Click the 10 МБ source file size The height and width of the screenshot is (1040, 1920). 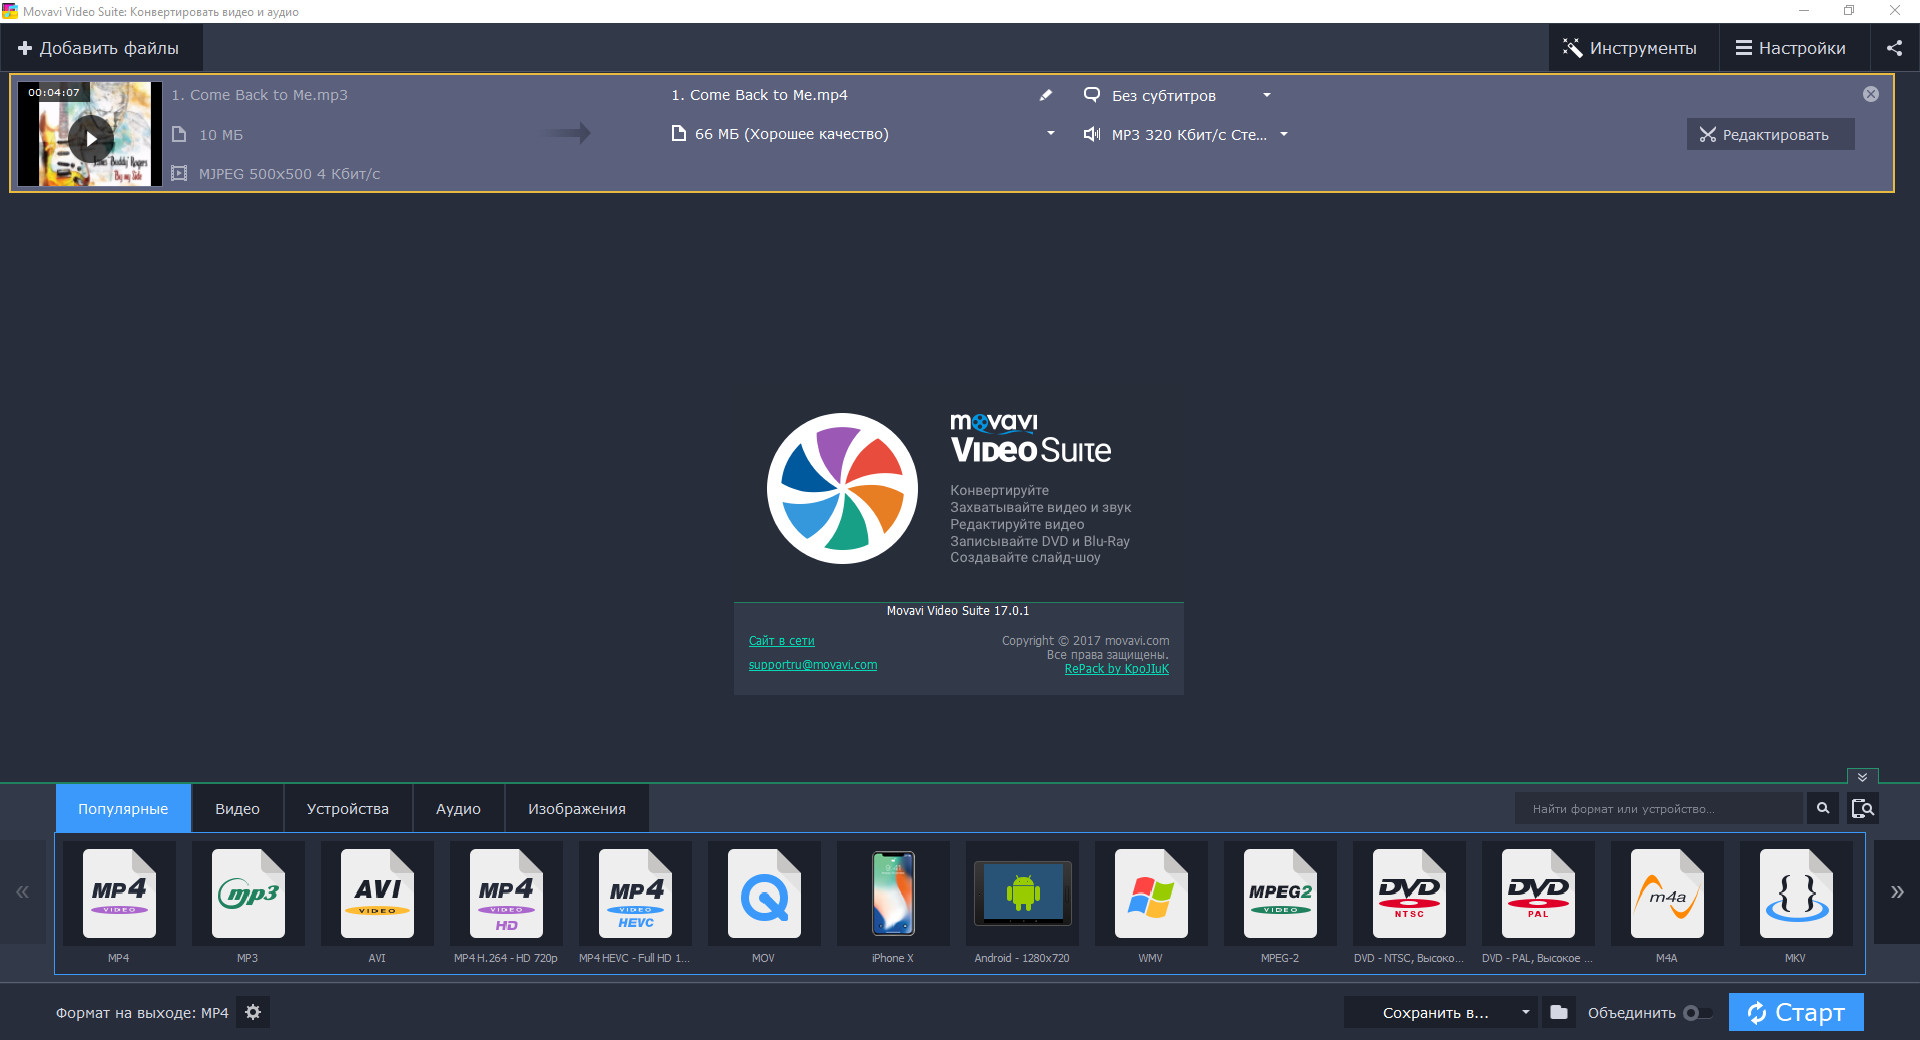tap(221, 135)
